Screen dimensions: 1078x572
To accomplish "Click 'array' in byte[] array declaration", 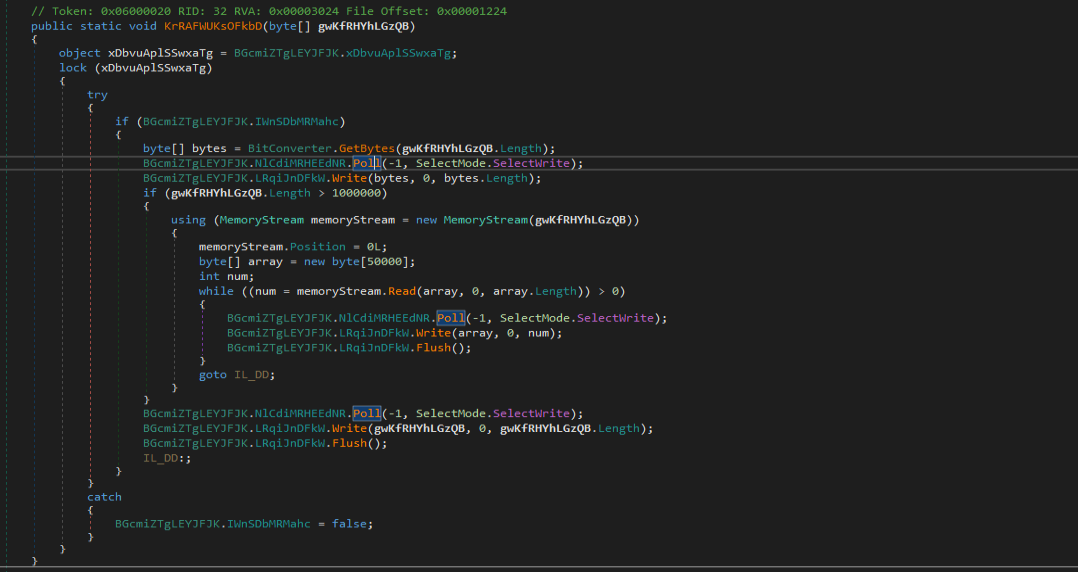I will click(265, 262).
